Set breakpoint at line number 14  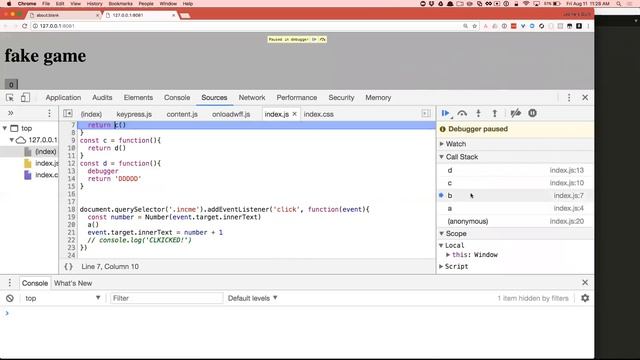tap(71, 179)
